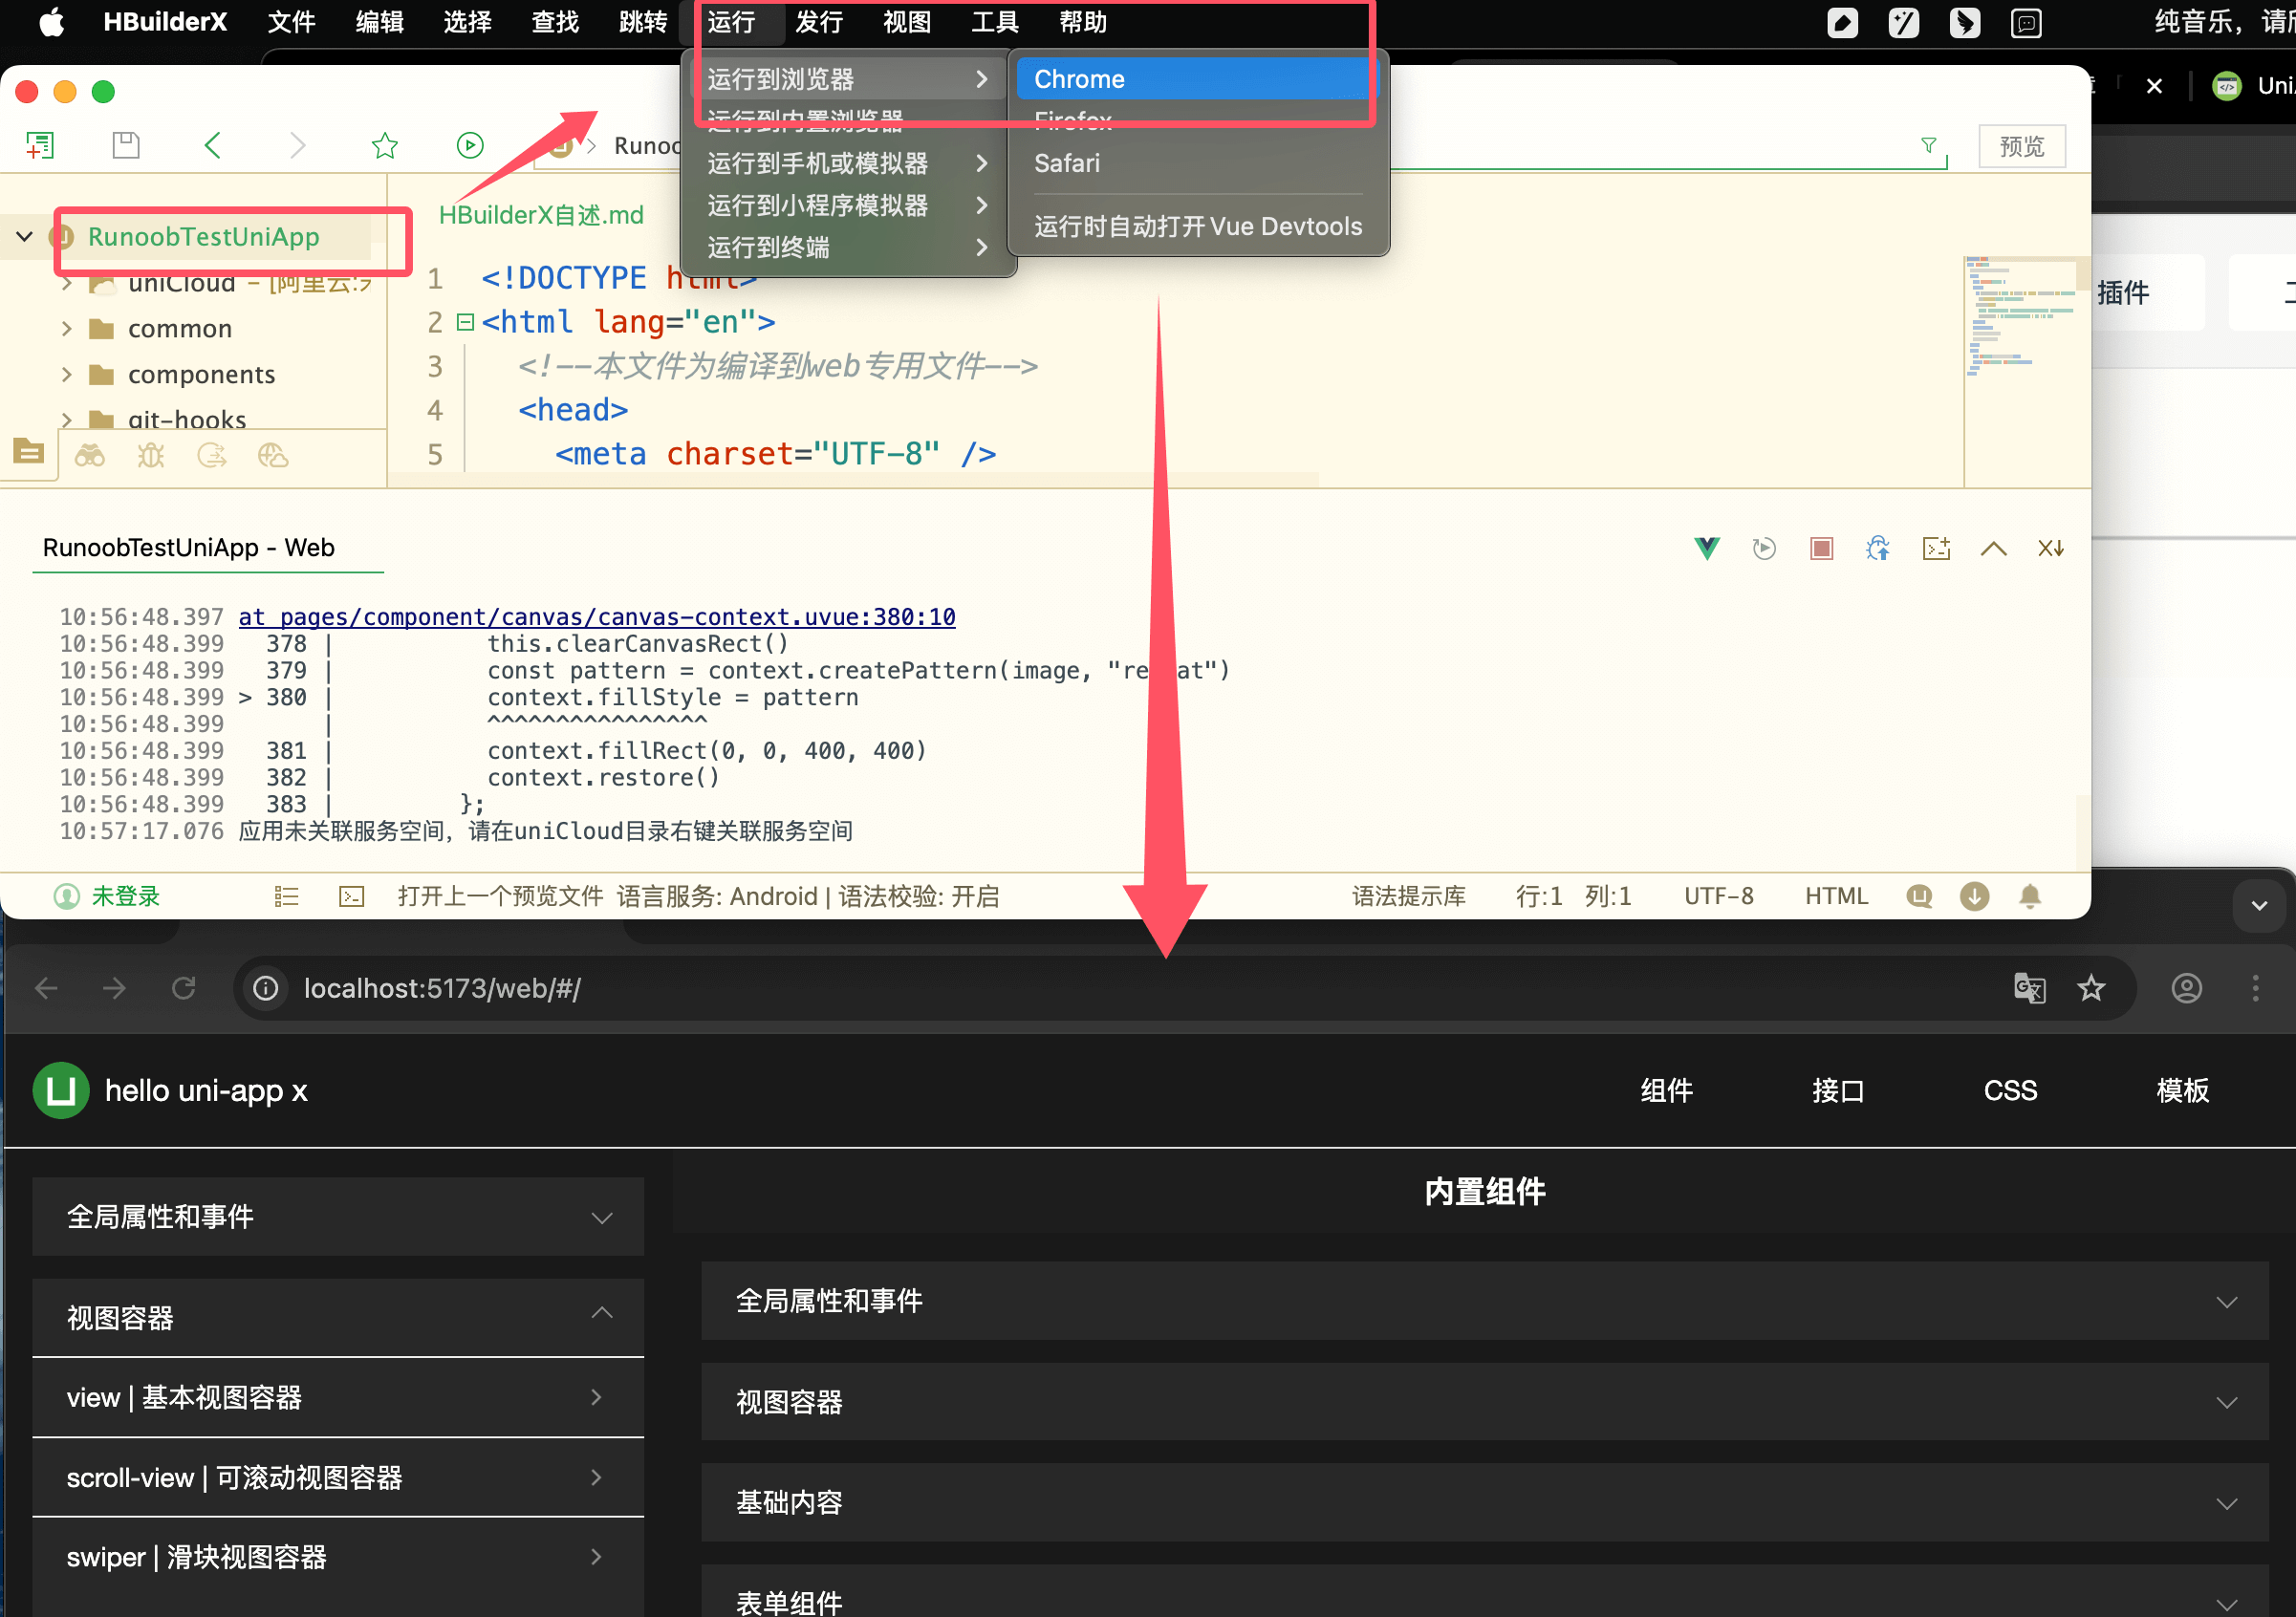Open the 发行 menu in menu bar
This screenshot has height=1617, width=2296.
coord(819,22)
